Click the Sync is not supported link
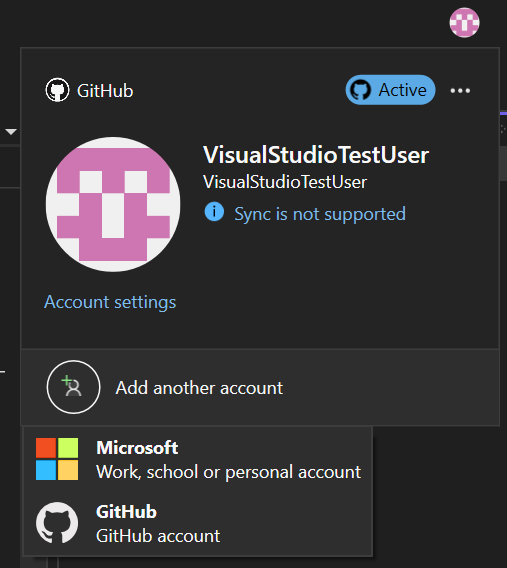 tap(320, 214)
